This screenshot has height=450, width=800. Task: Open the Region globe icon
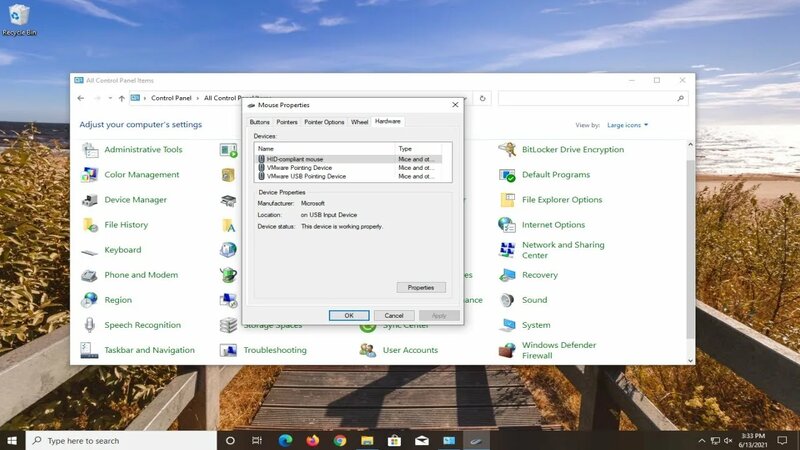tap(90, 300)
